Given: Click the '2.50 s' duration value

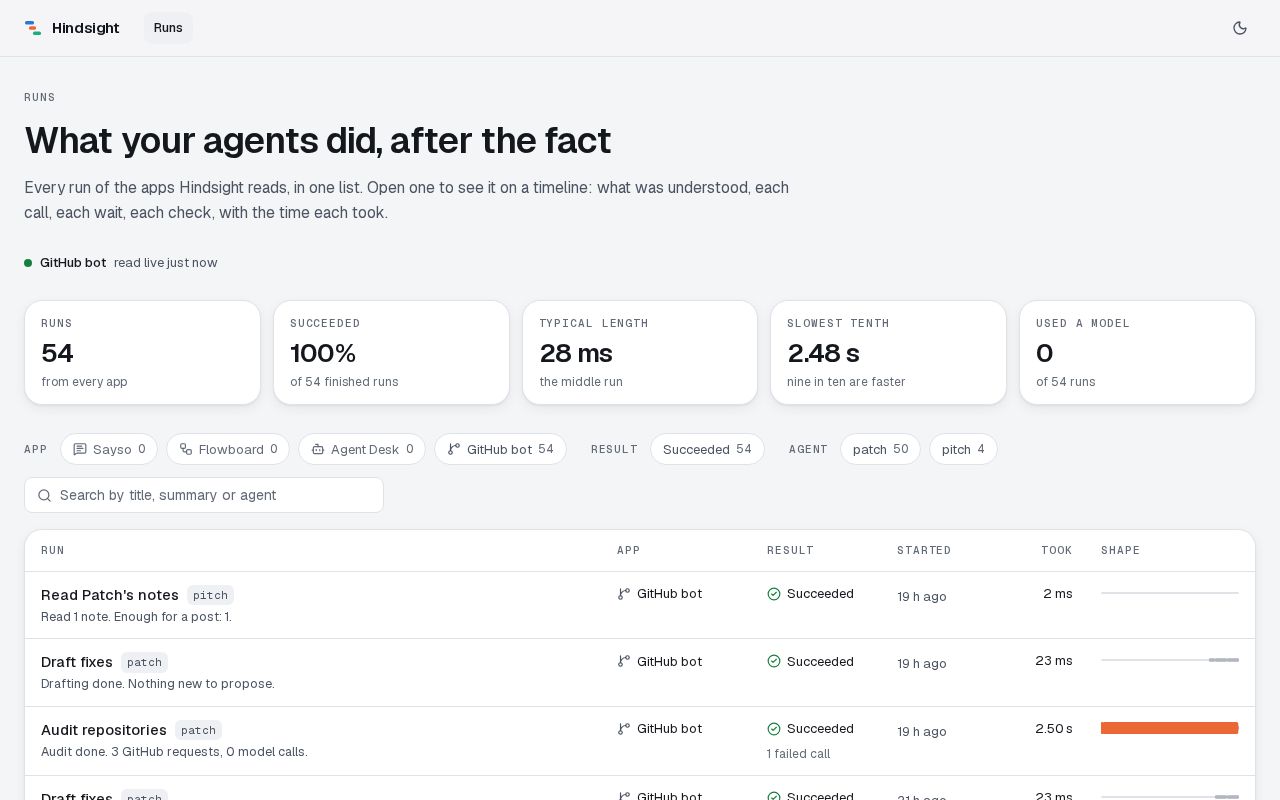Looking at the screenshot, I should (x=1054, y=729).
